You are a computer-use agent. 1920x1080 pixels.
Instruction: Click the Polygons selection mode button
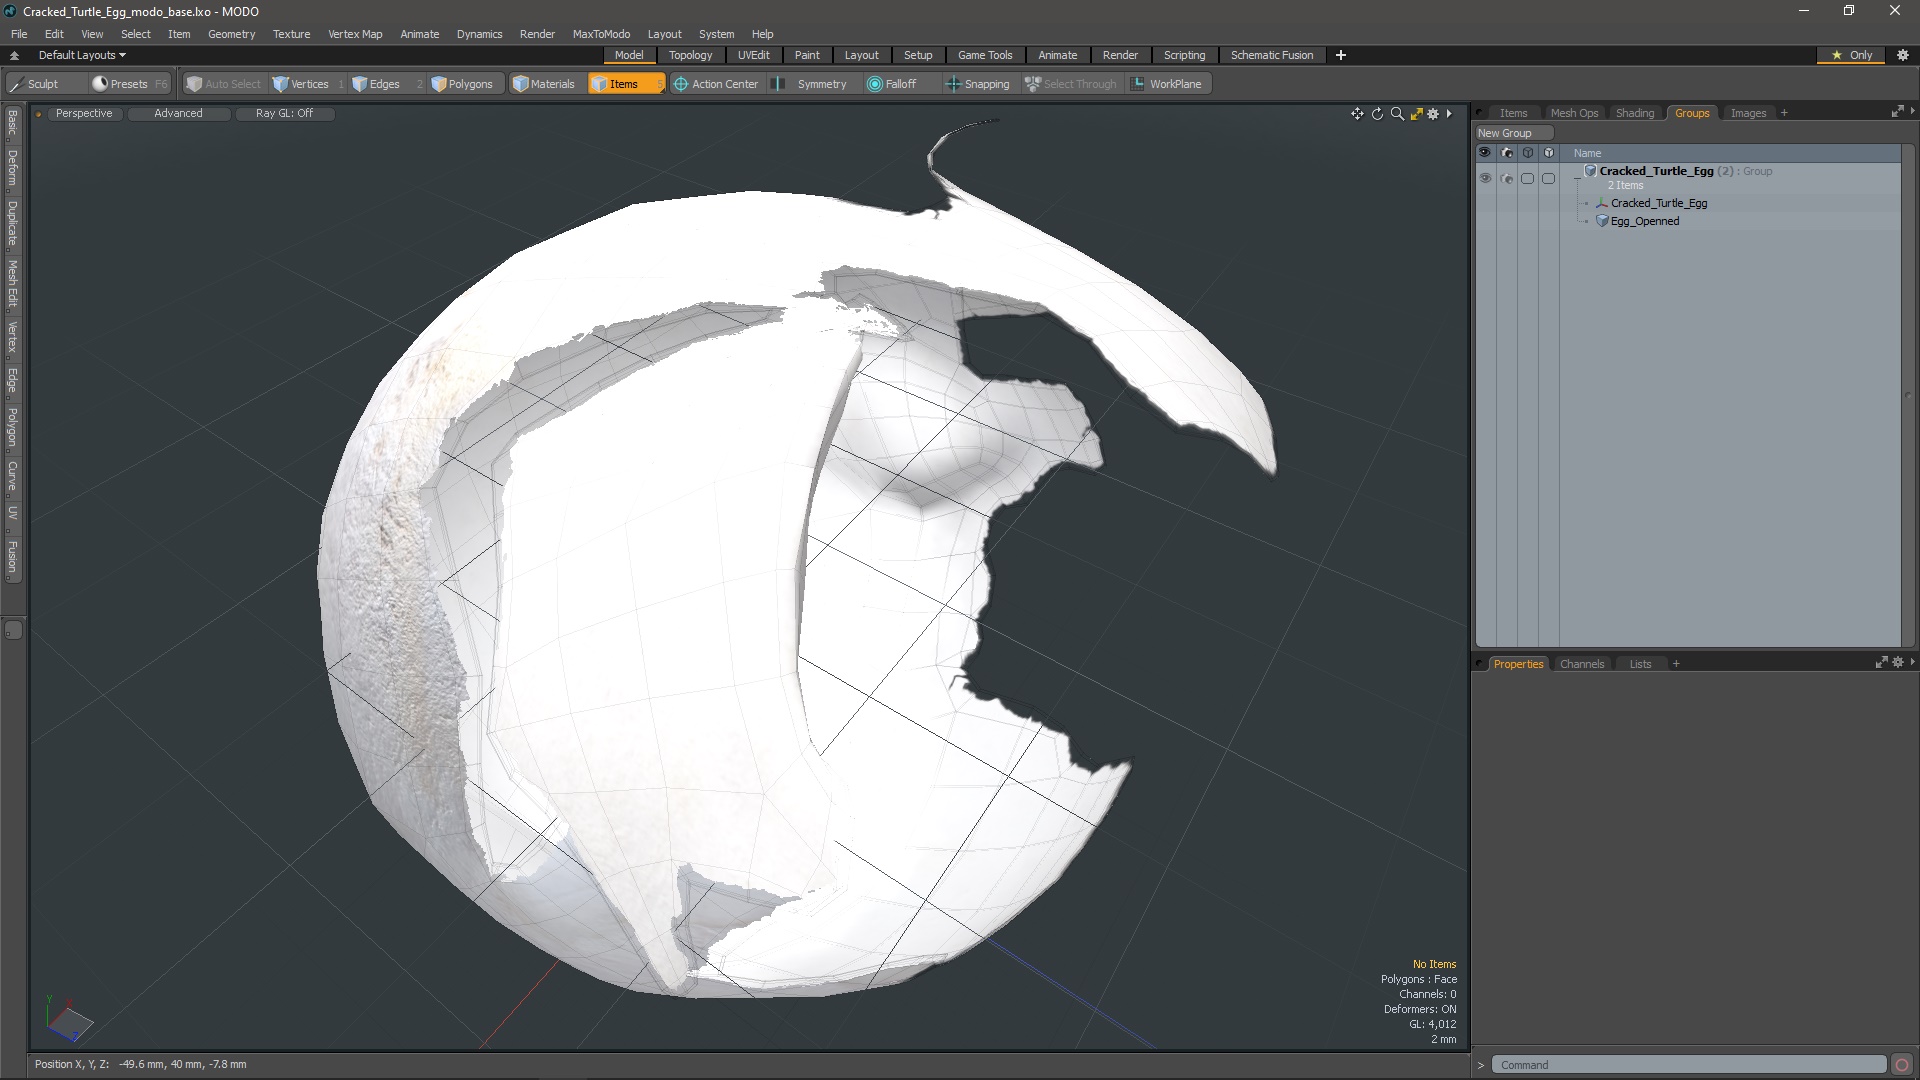(x=462, y=84)
